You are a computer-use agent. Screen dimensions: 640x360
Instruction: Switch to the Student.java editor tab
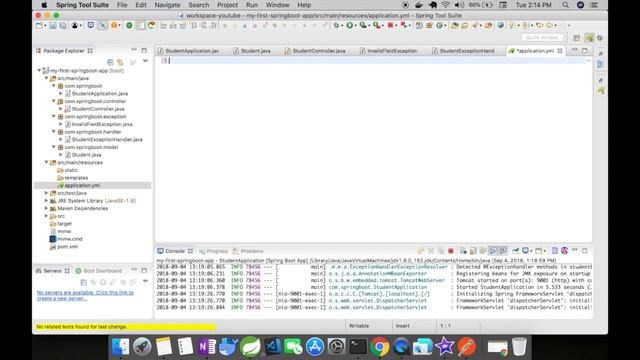(x=252, y=51)
